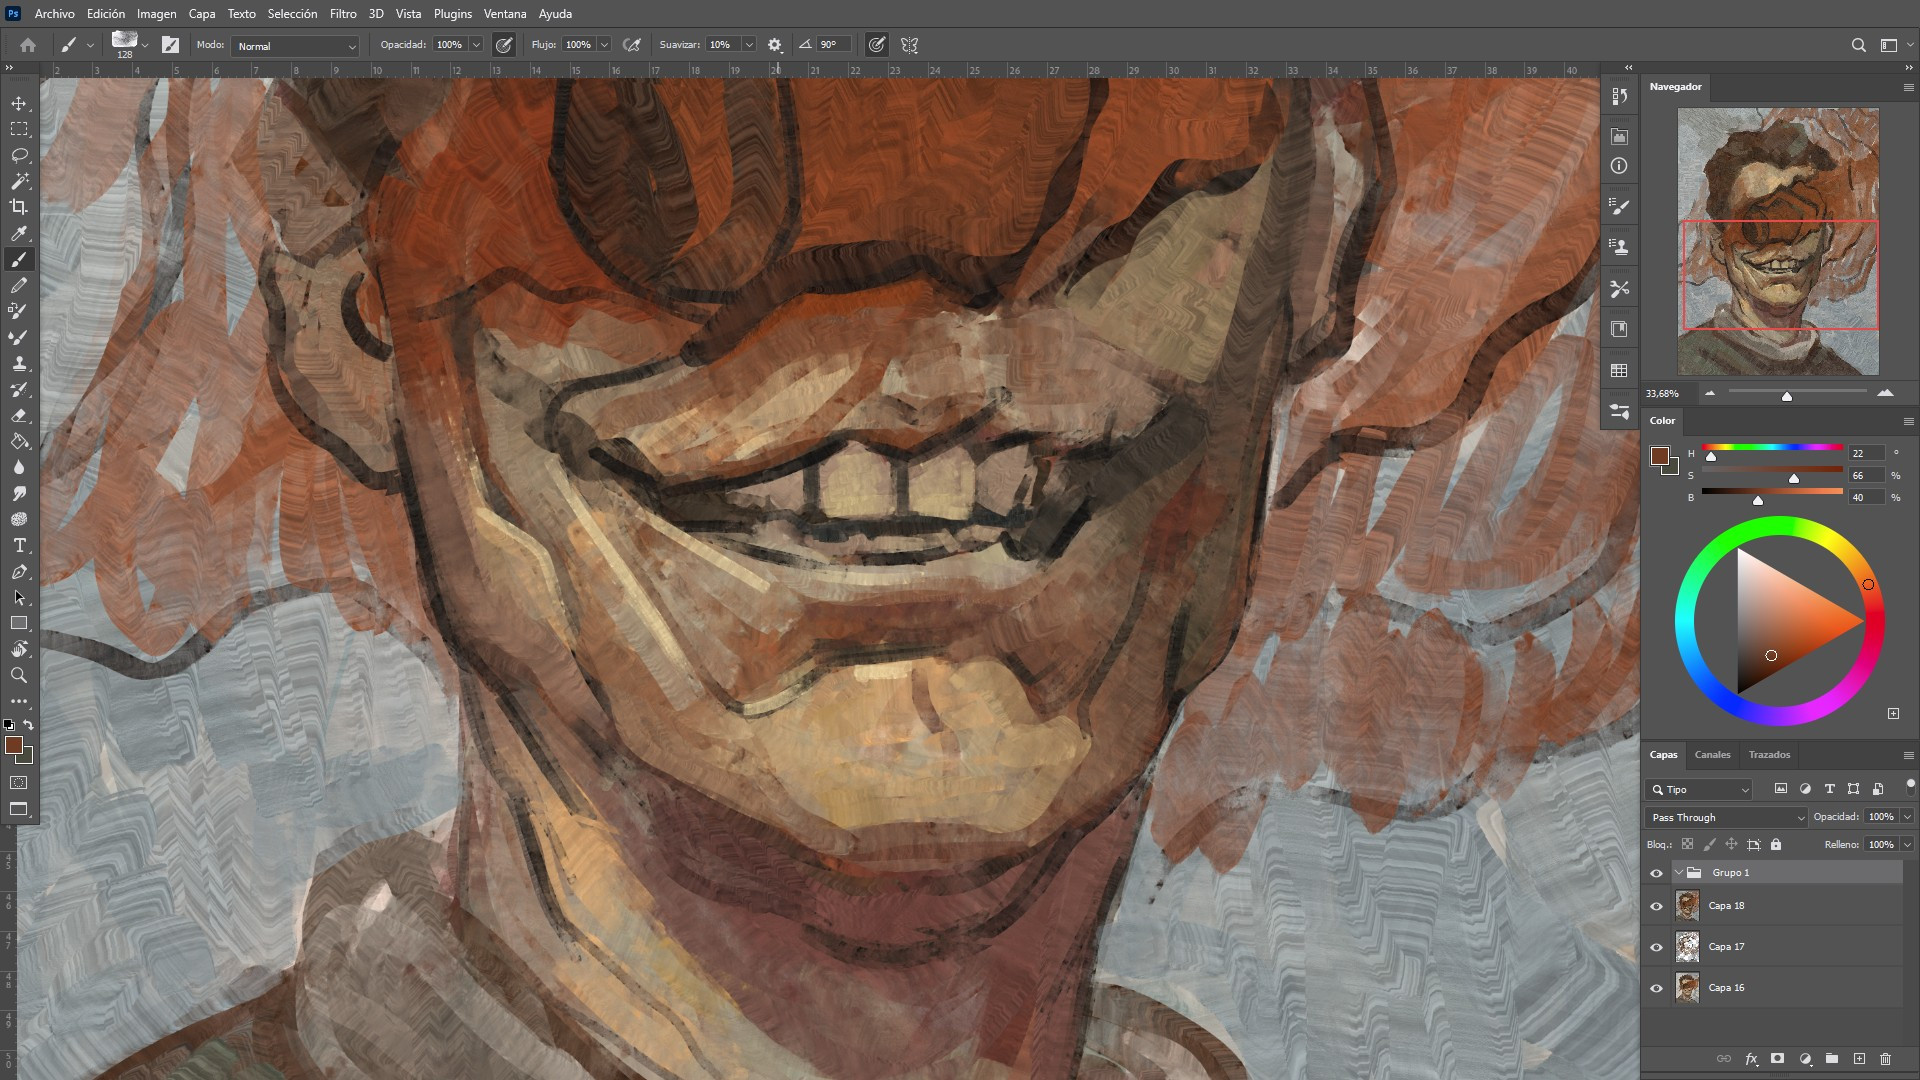
Task: Click zoom in mountain button in Navegador
Action: coord(1885,393)
